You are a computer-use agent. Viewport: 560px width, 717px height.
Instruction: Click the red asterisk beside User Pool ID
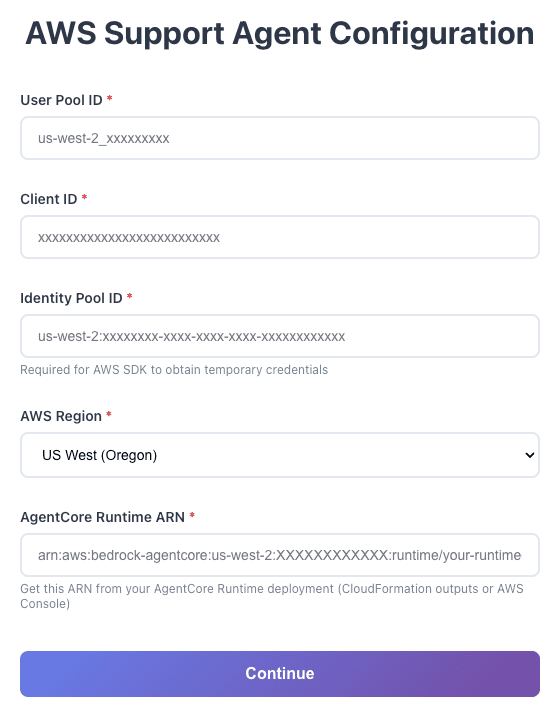tap(109, 98)
